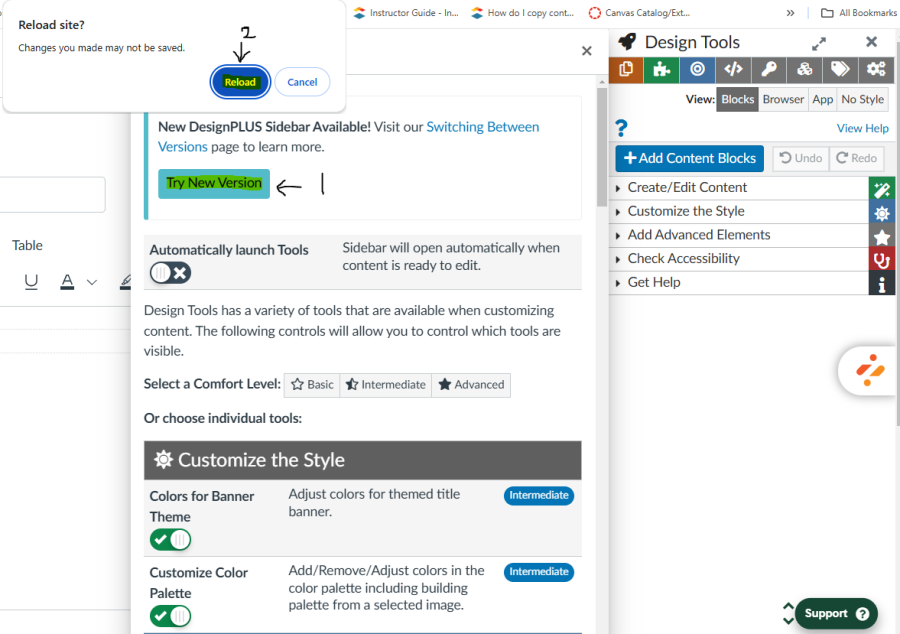Click View Help link
The image size is (900, 634).
(x=862, y=129)
